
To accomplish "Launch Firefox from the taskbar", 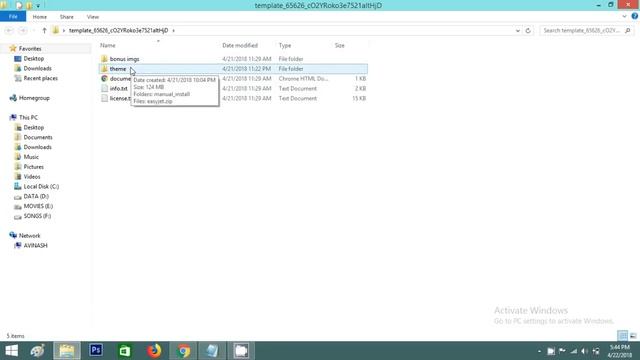I will [154, 351].
